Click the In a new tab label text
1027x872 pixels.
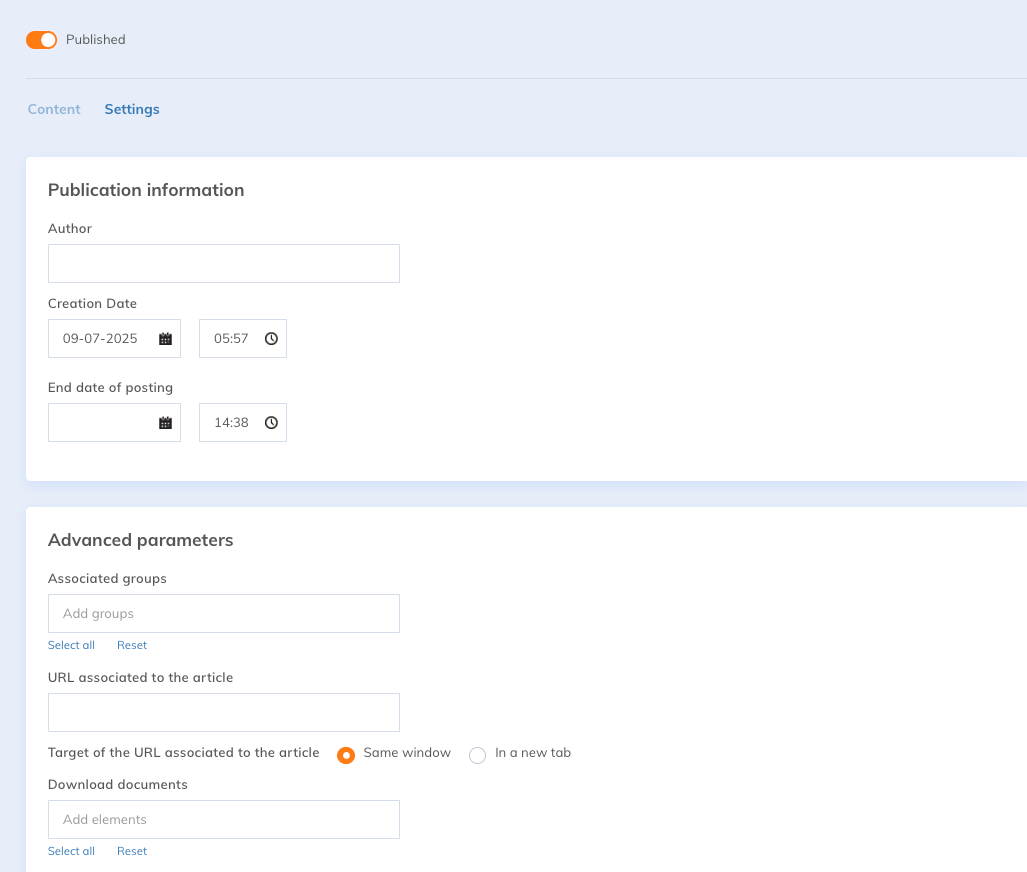[x=533, y=753]
